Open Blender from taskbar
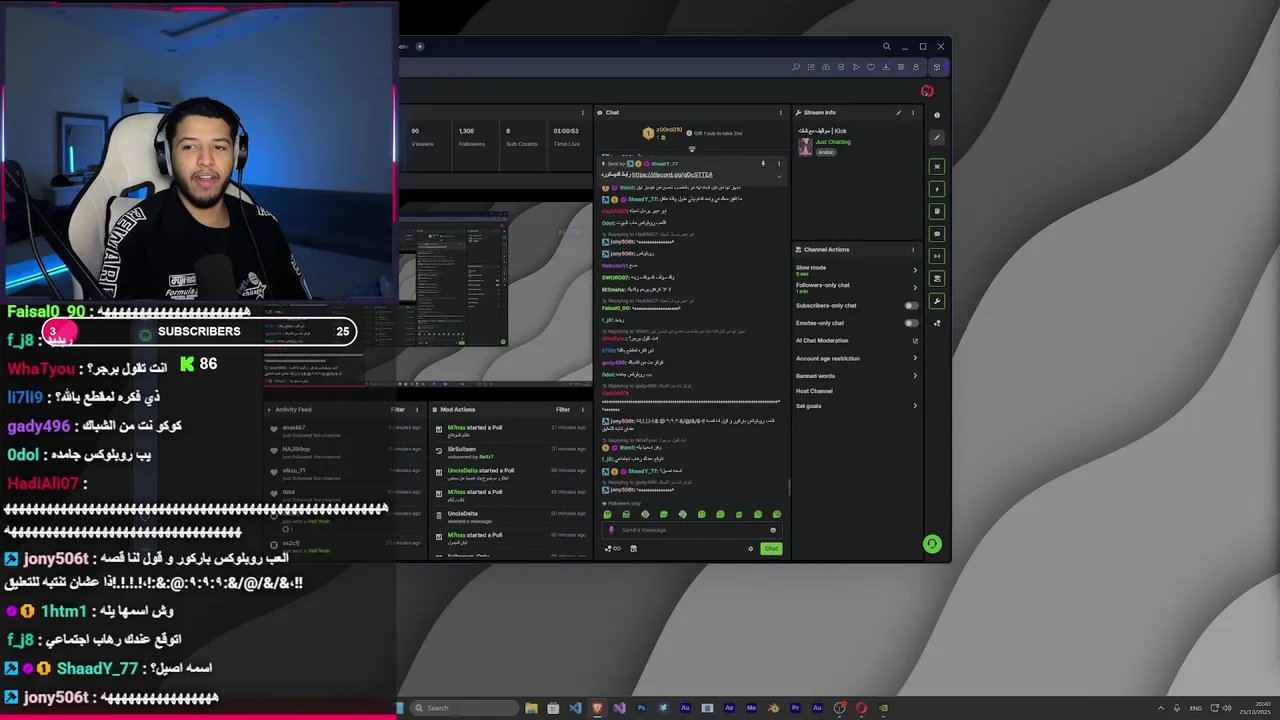1280x720 pixels. [773, 708]
